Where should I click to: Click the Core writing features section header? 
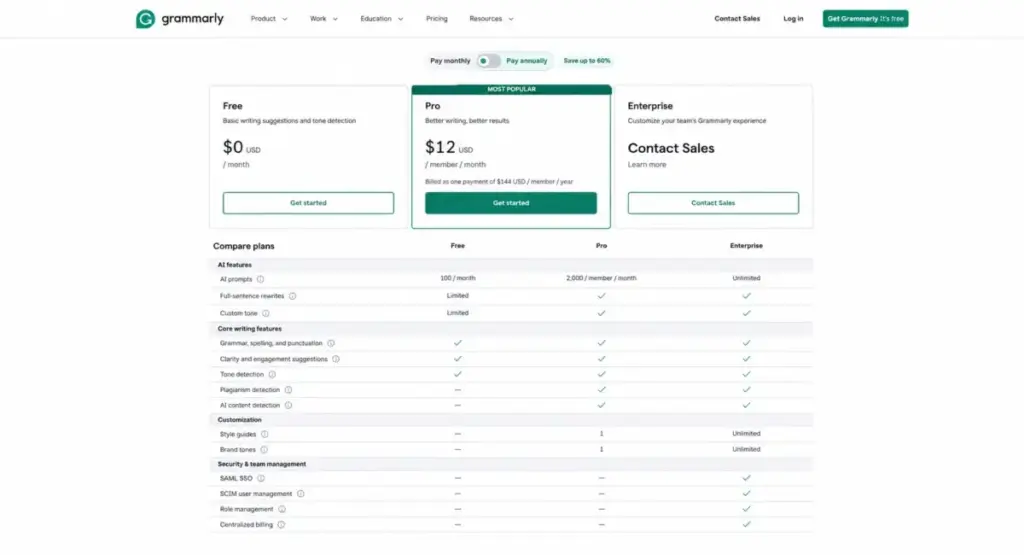tap(249, 329)
